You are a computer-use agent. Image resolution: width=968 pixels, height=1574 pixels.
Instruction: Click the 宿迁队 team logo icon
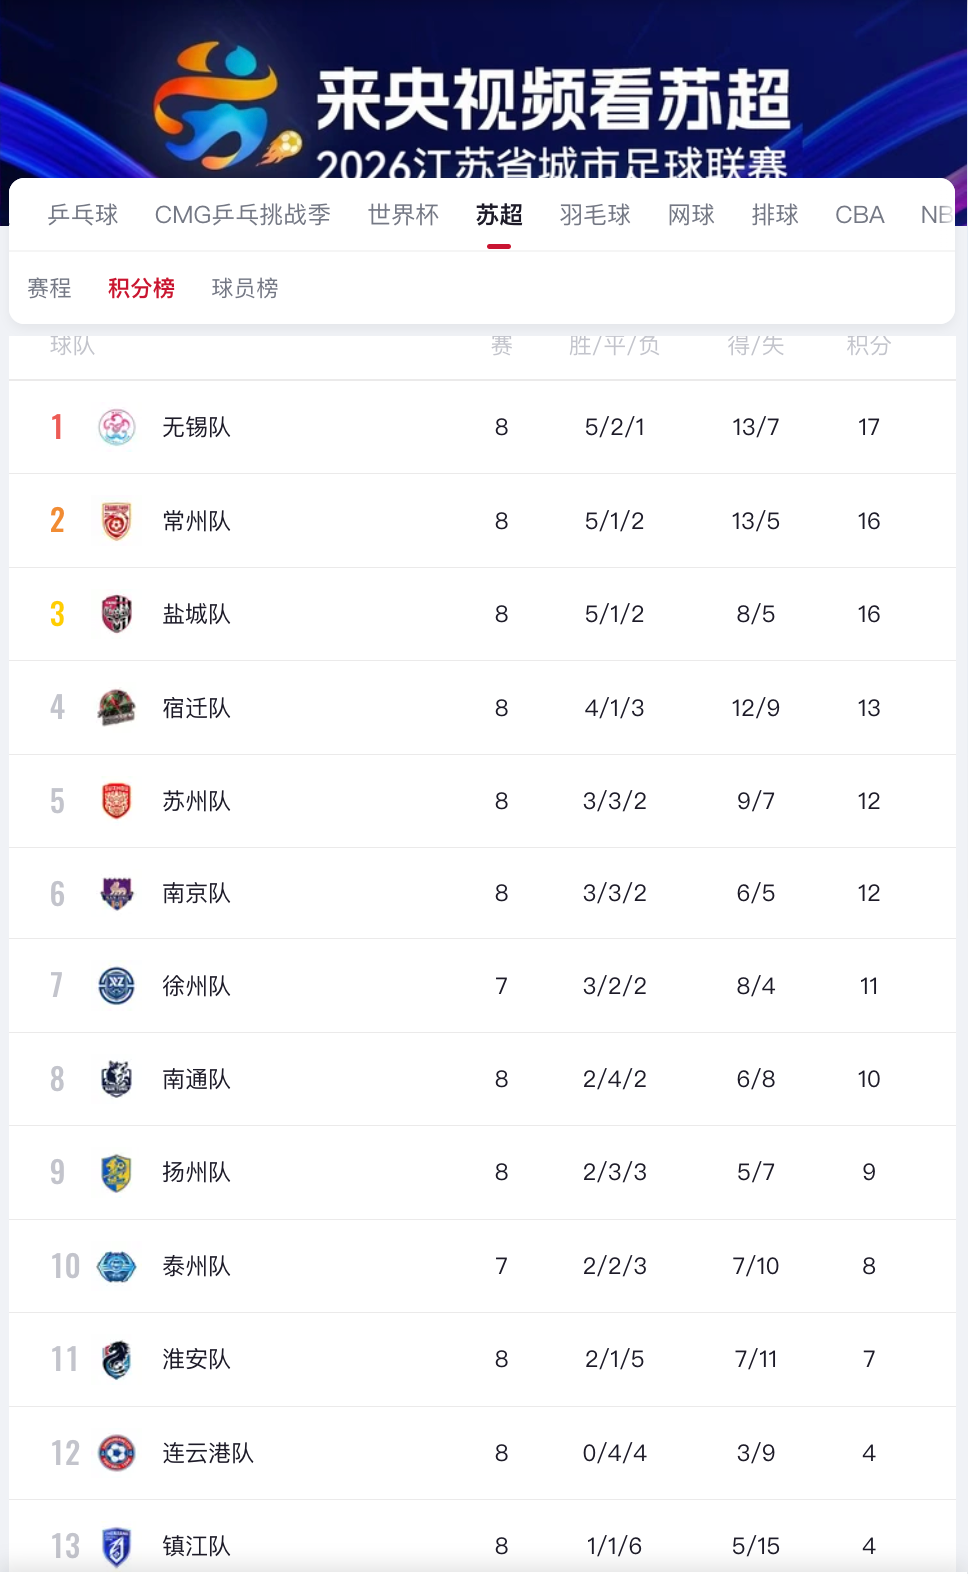coord(117,708)
